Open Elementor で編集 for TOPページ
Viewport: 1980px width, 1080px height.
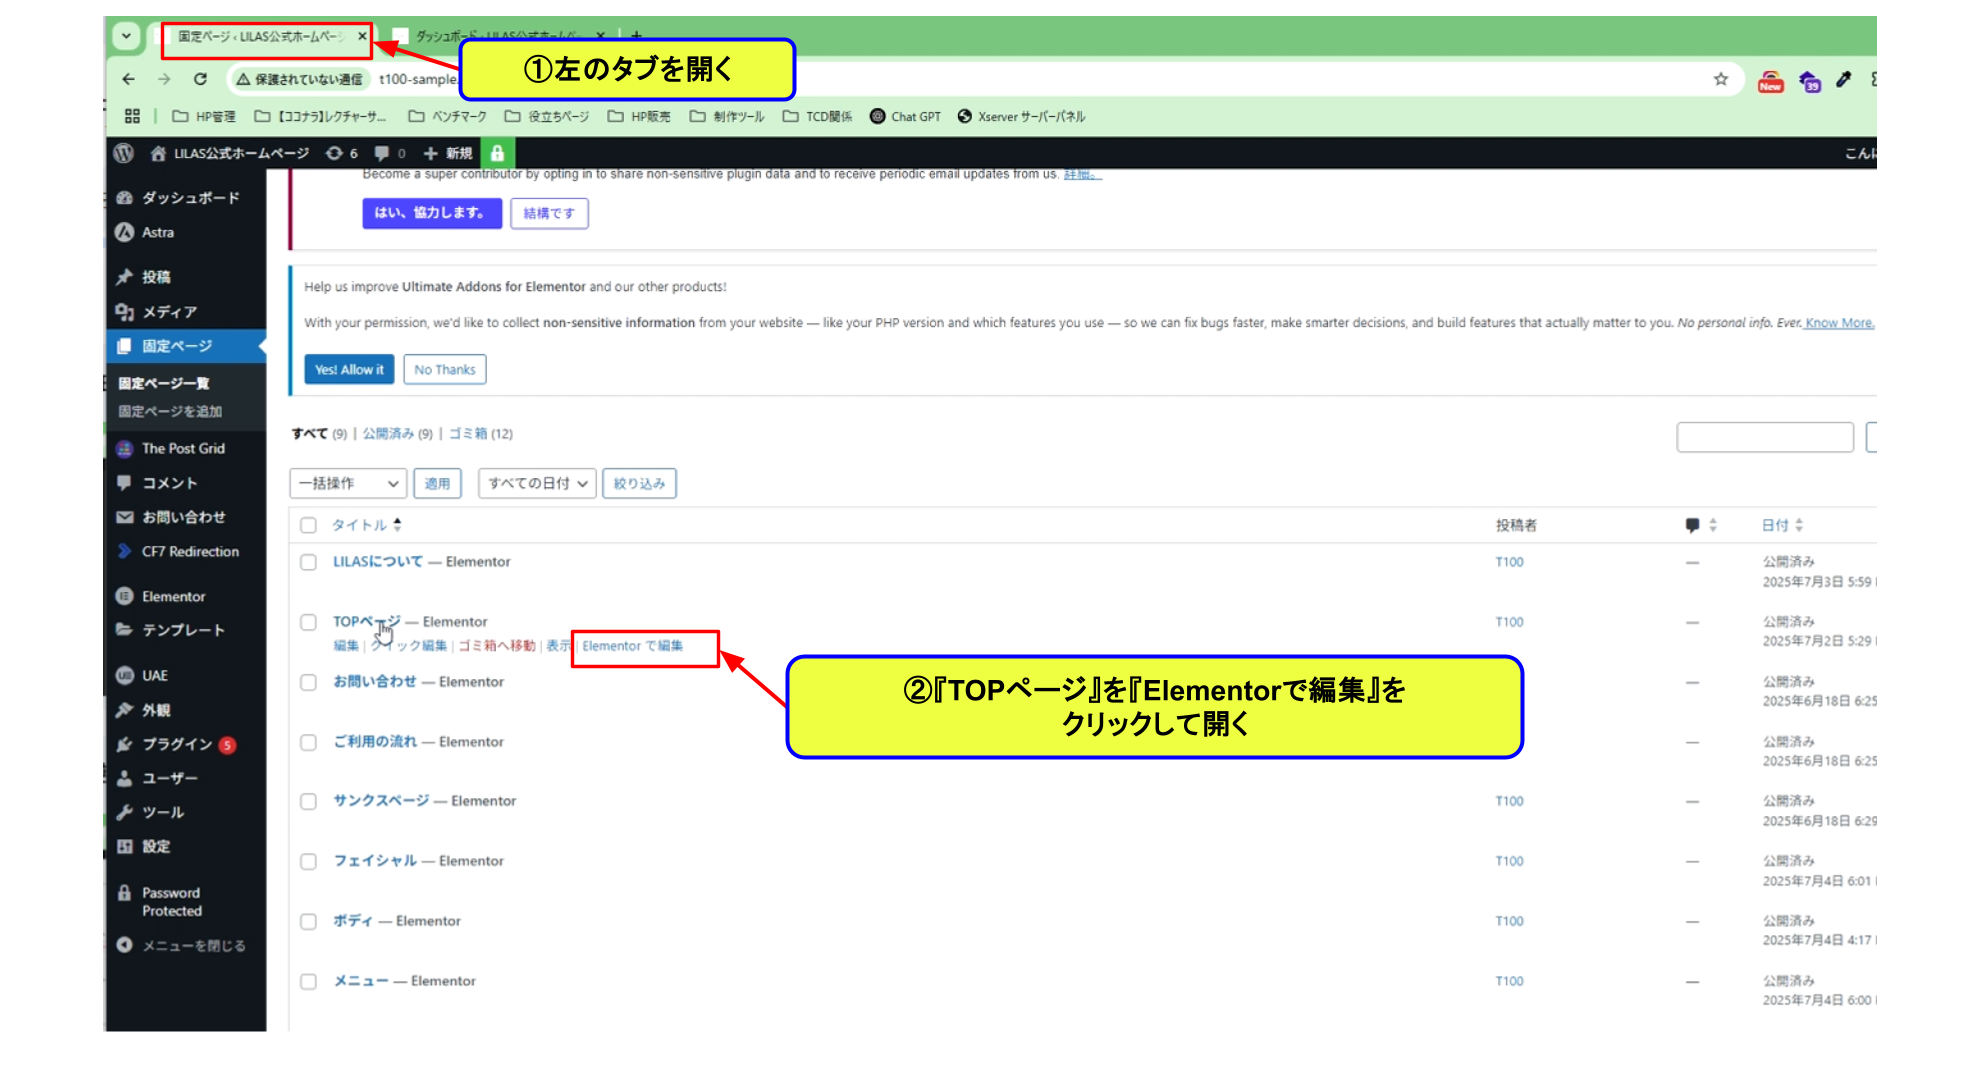click(x=633, y=646)
